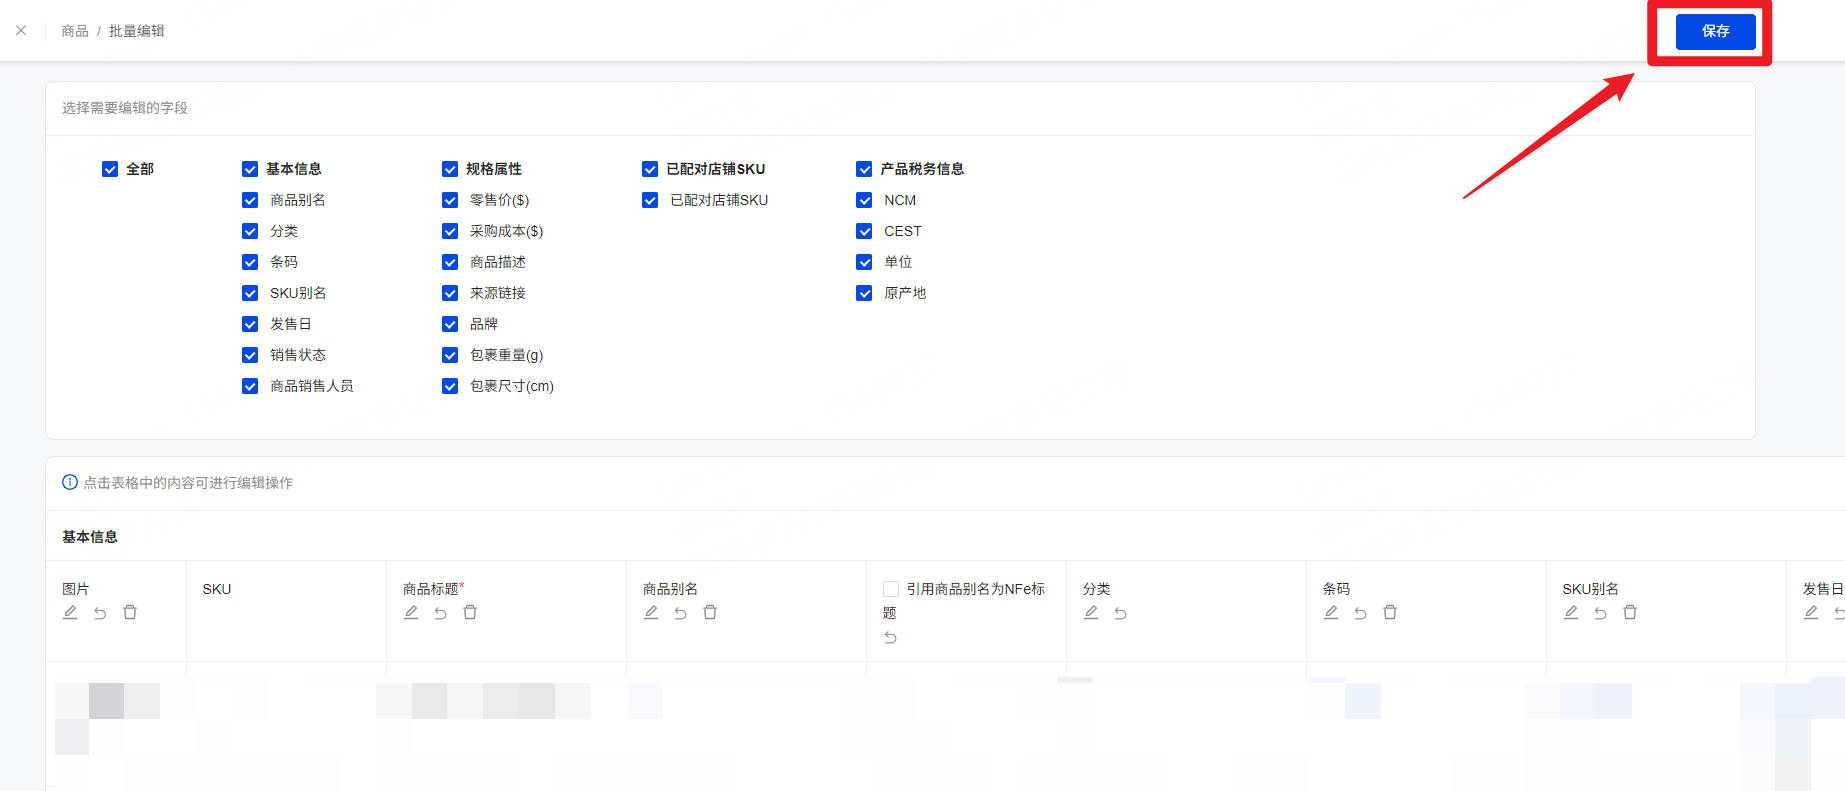The height and width of the screenshot is (791, 1845).
Task: Uncheck the 产品税务信息 group checkbox
Action: pos(864,169)
